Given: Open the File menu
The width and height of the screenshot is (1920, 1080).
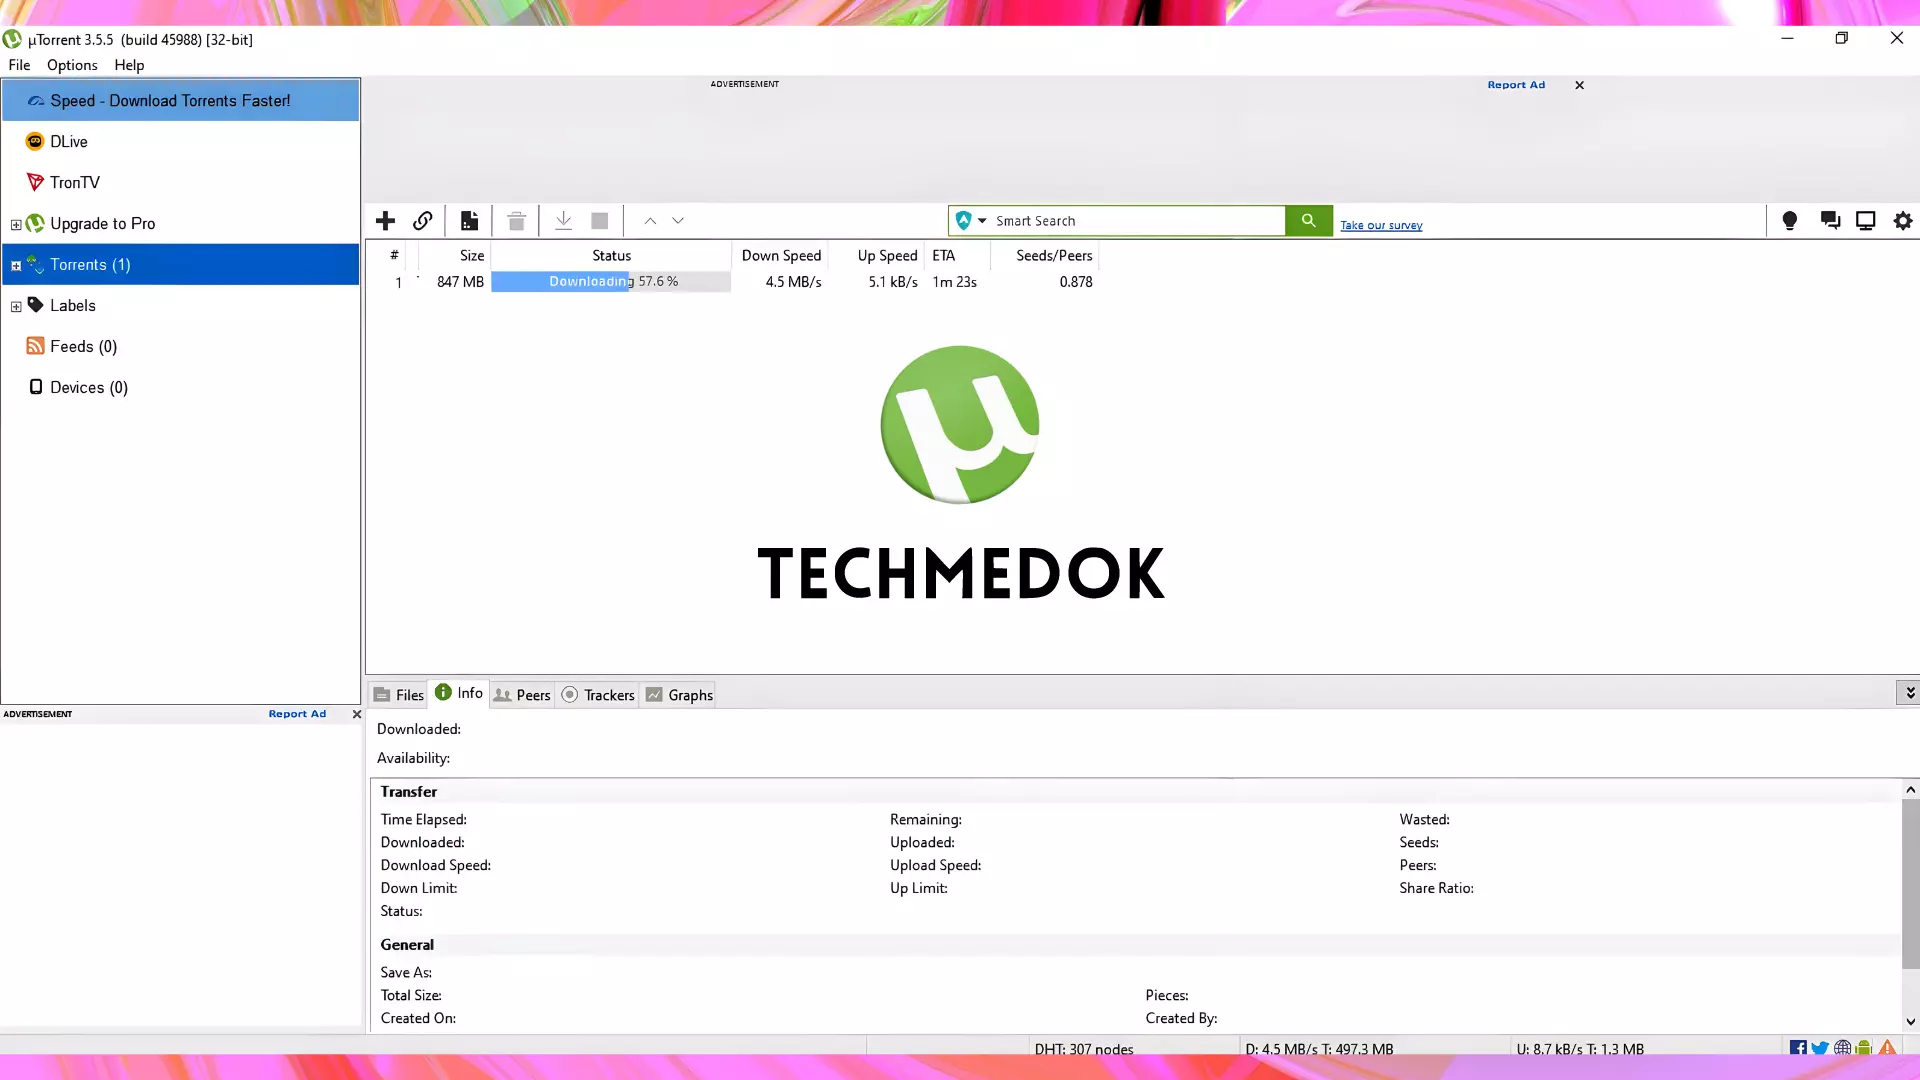Looking at the screenshot, I should click(19, 65).
